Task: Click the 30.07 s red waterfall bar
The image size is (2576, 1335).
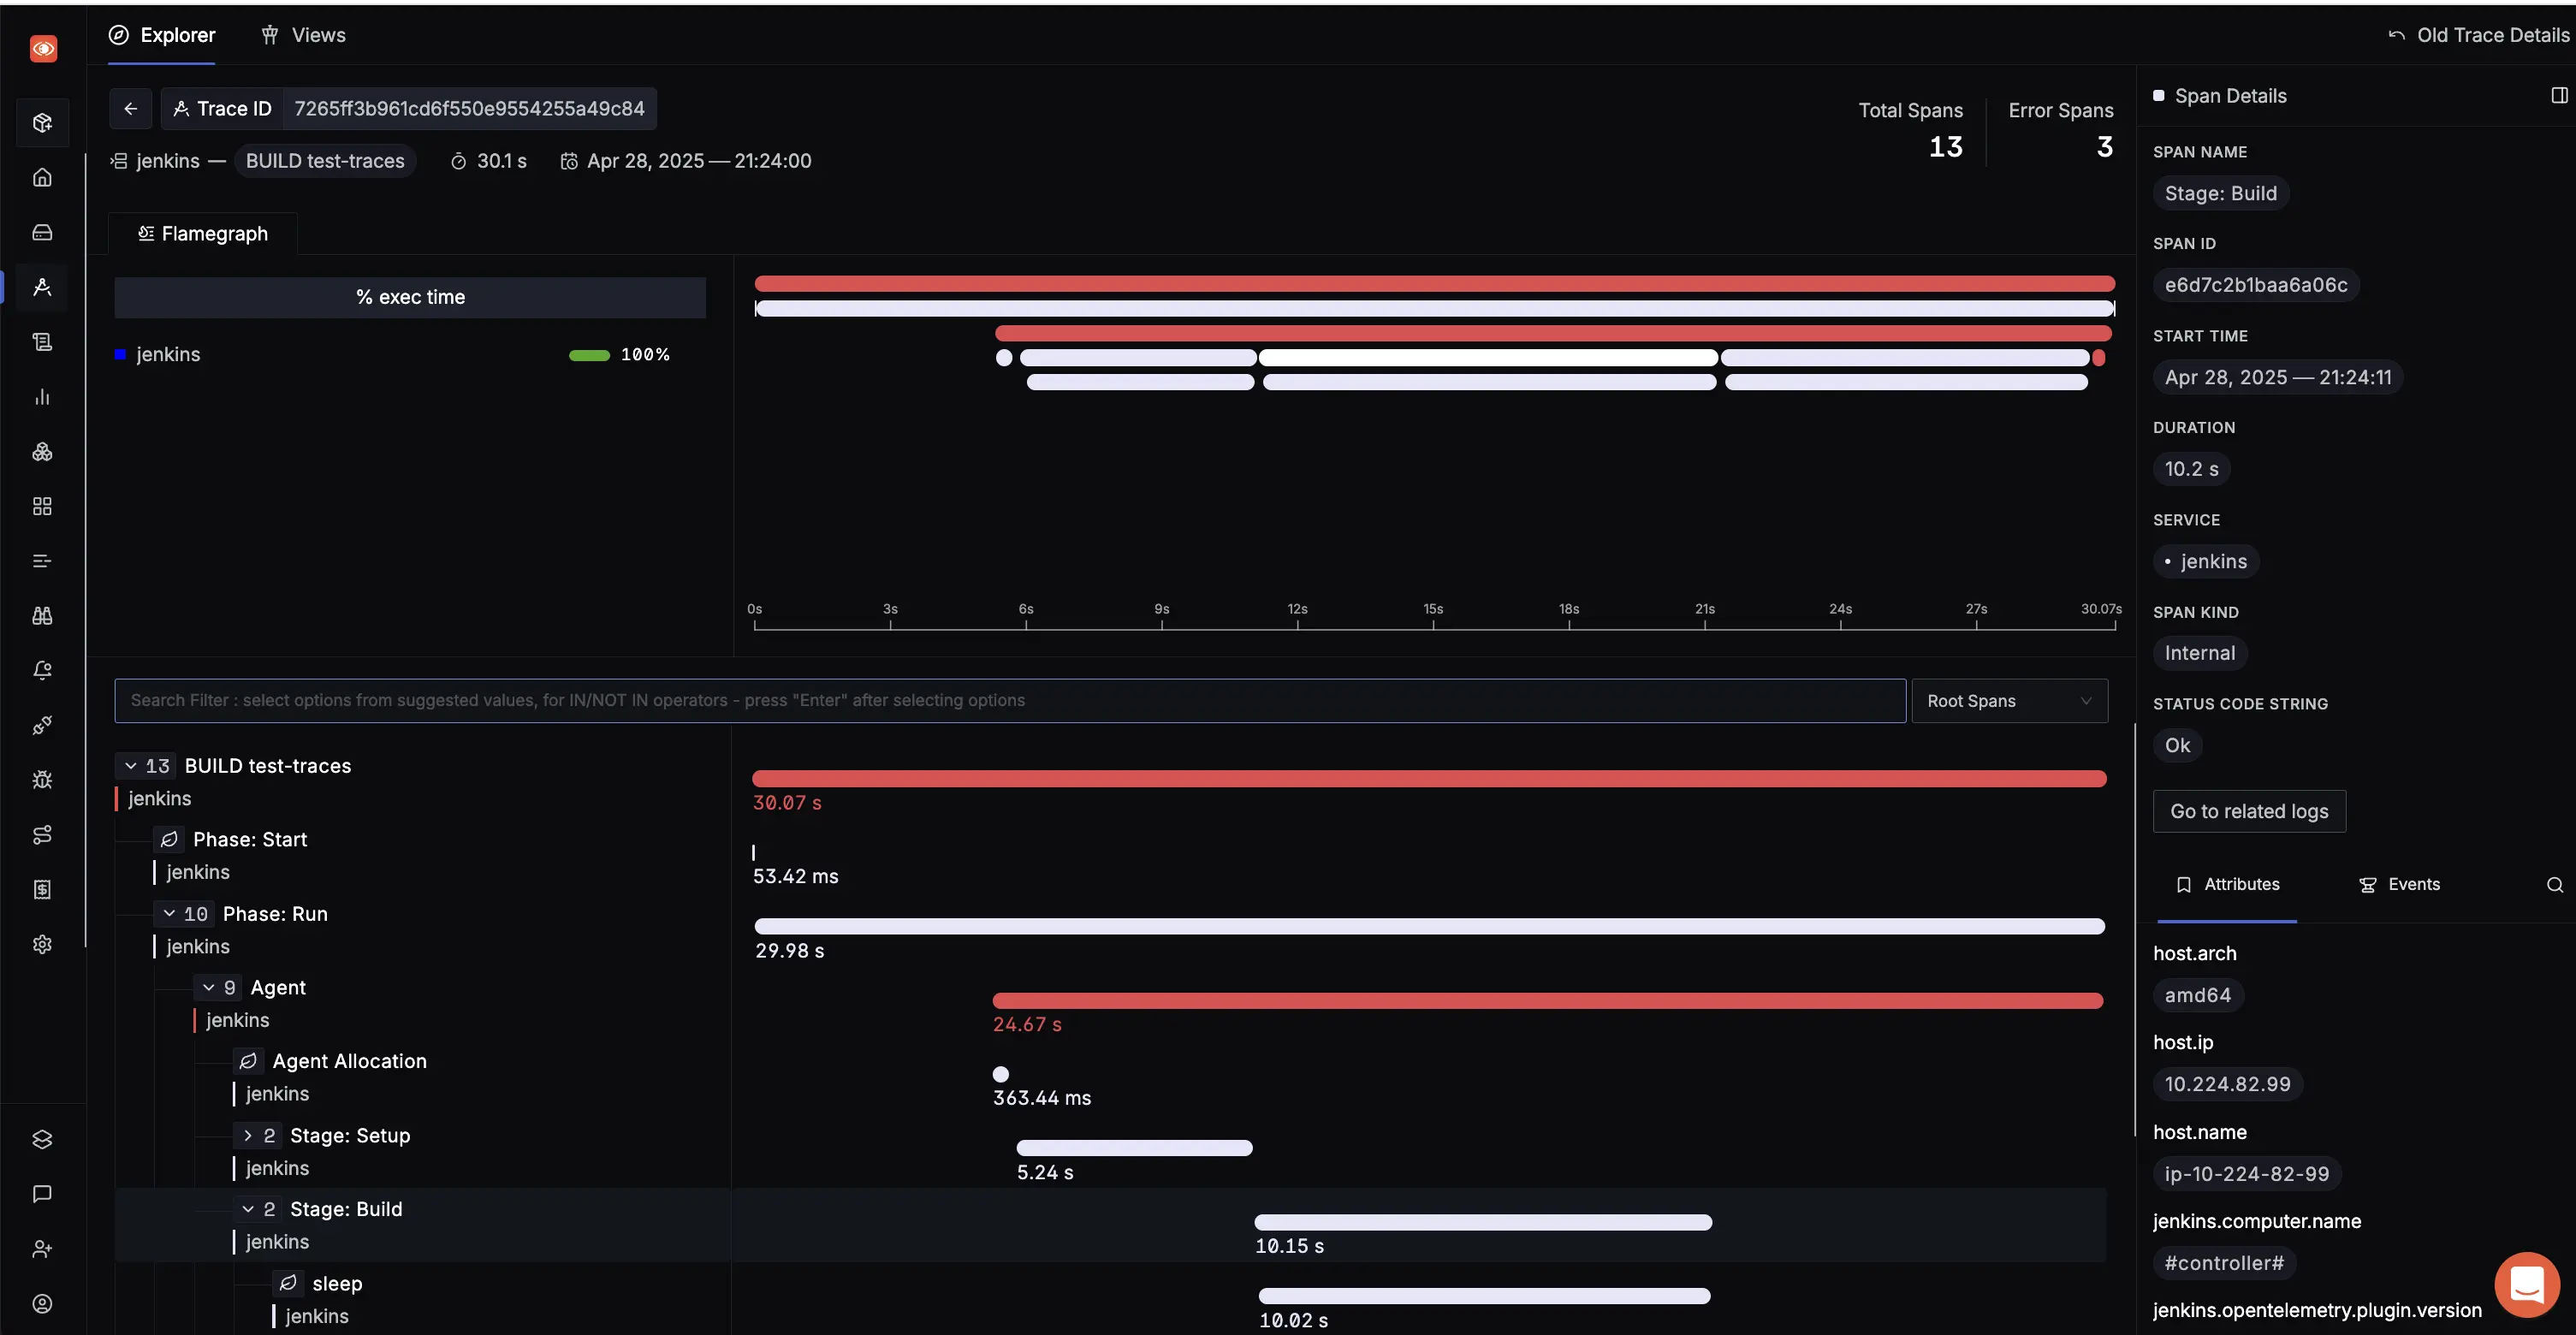Action: pyautogui.click(x=1429, y=779)
